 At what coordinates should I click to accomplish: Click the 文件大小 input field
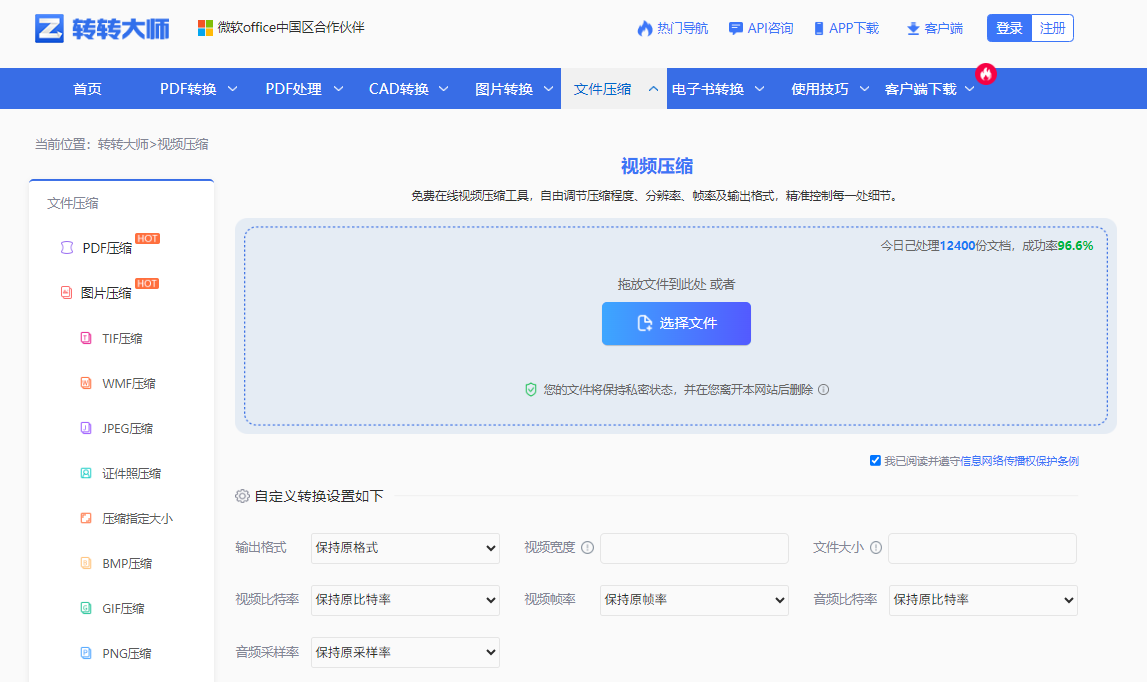982,548
